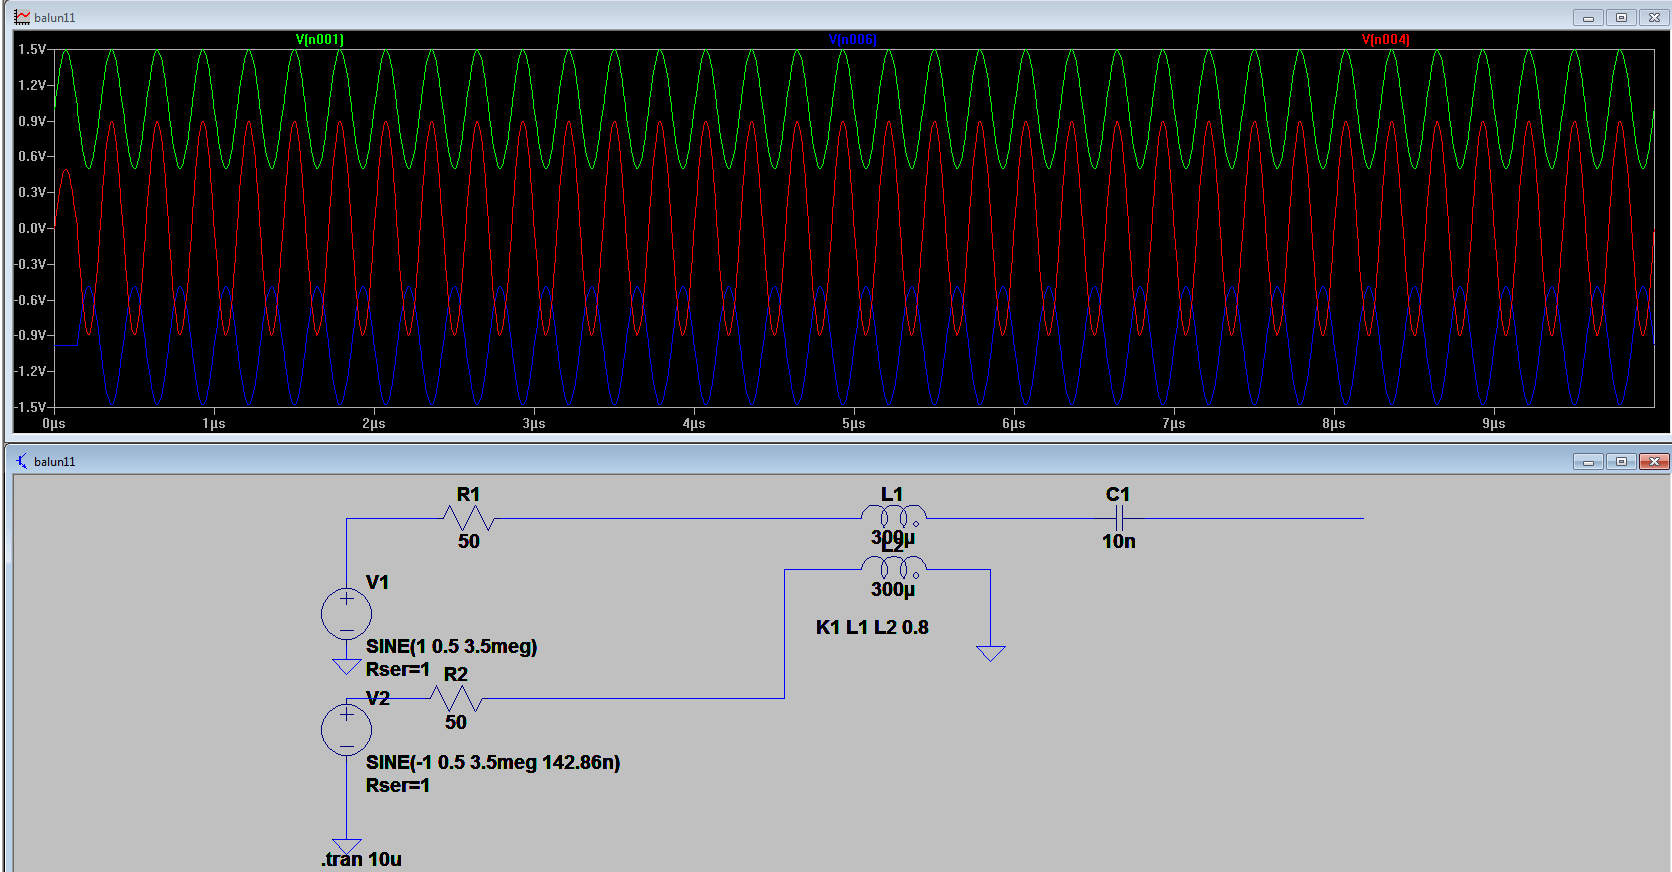Viewport: 1672px width, 872px height.
Task: Click the ground symbol under V2
Action: [x=346, y=847]
